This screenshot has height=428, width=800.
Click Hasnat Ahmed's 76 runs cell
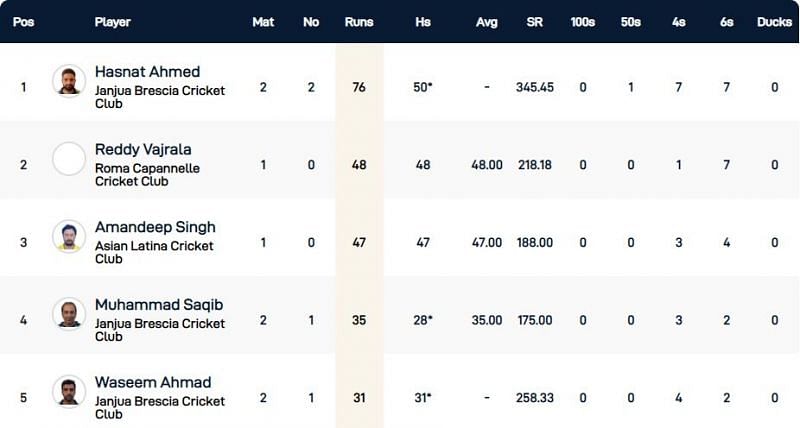point(359,87)
